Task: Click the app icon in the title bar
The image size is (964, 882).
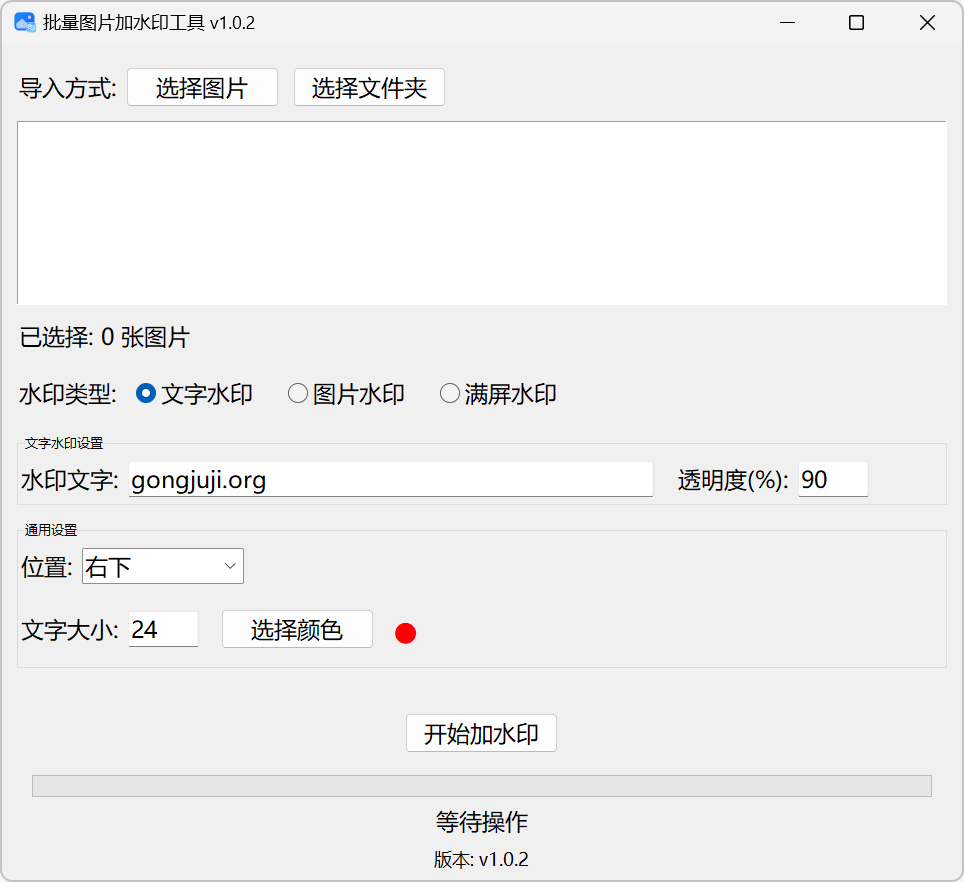Action: (23, 21)
